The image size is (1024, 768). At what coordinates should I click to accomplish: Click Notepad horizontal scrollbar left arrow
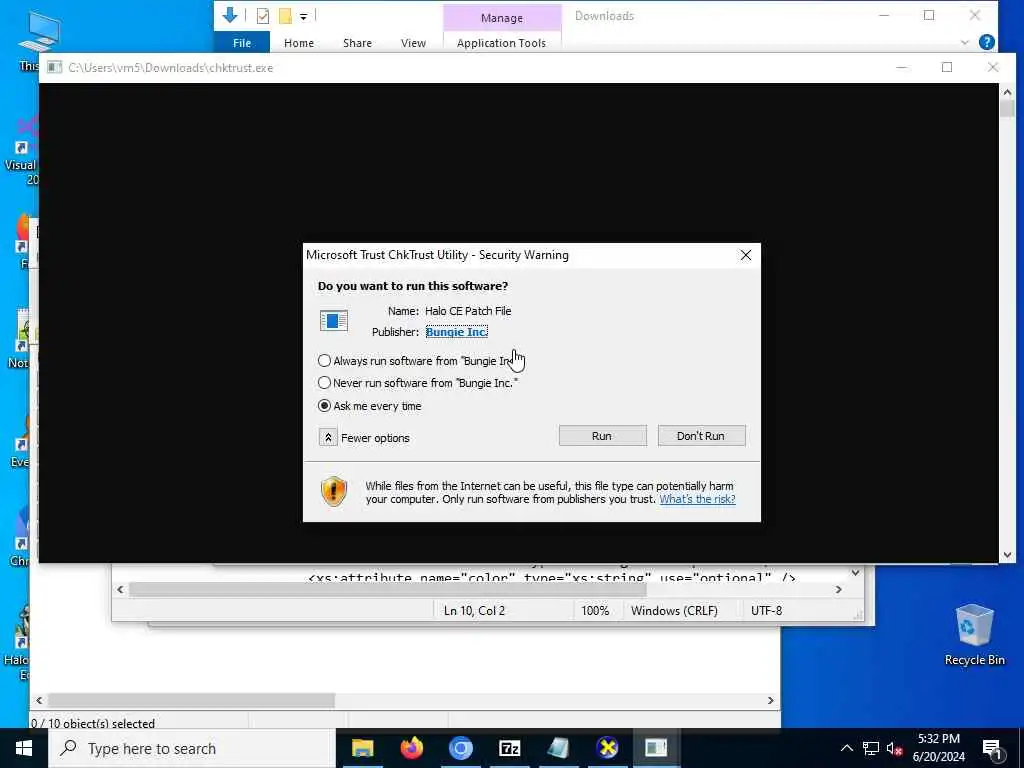(120, 589)
